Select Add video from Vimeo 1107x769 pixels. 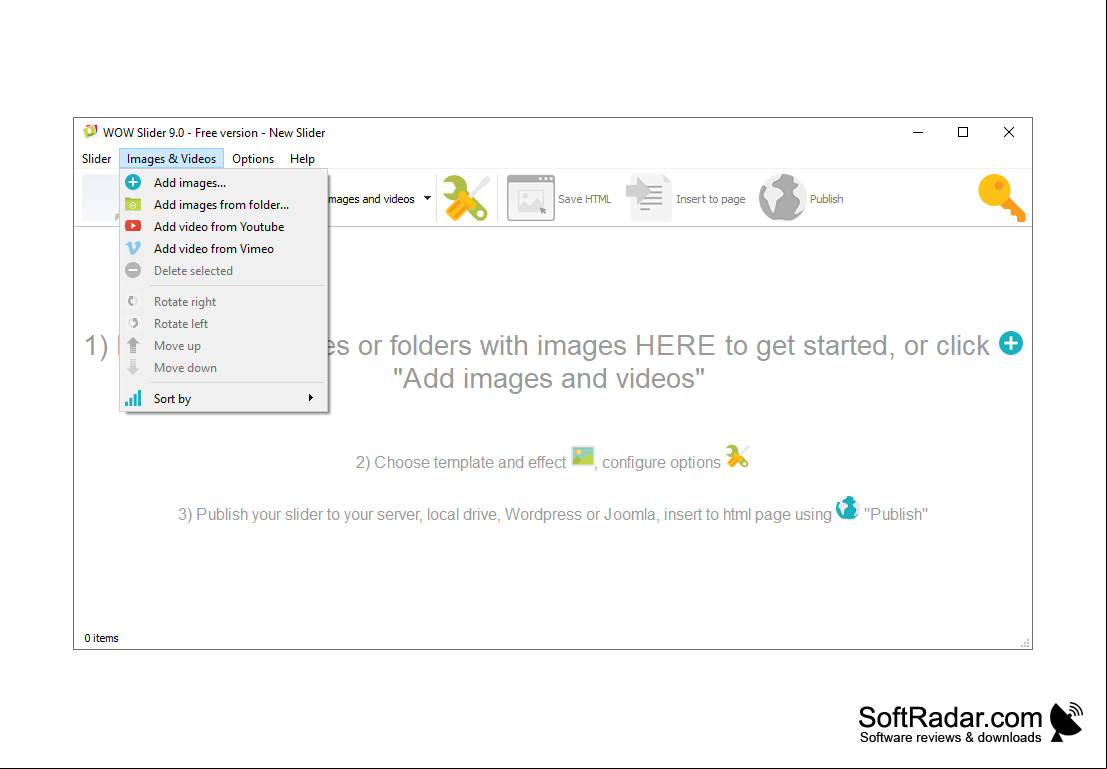click(x=225, y=249)
